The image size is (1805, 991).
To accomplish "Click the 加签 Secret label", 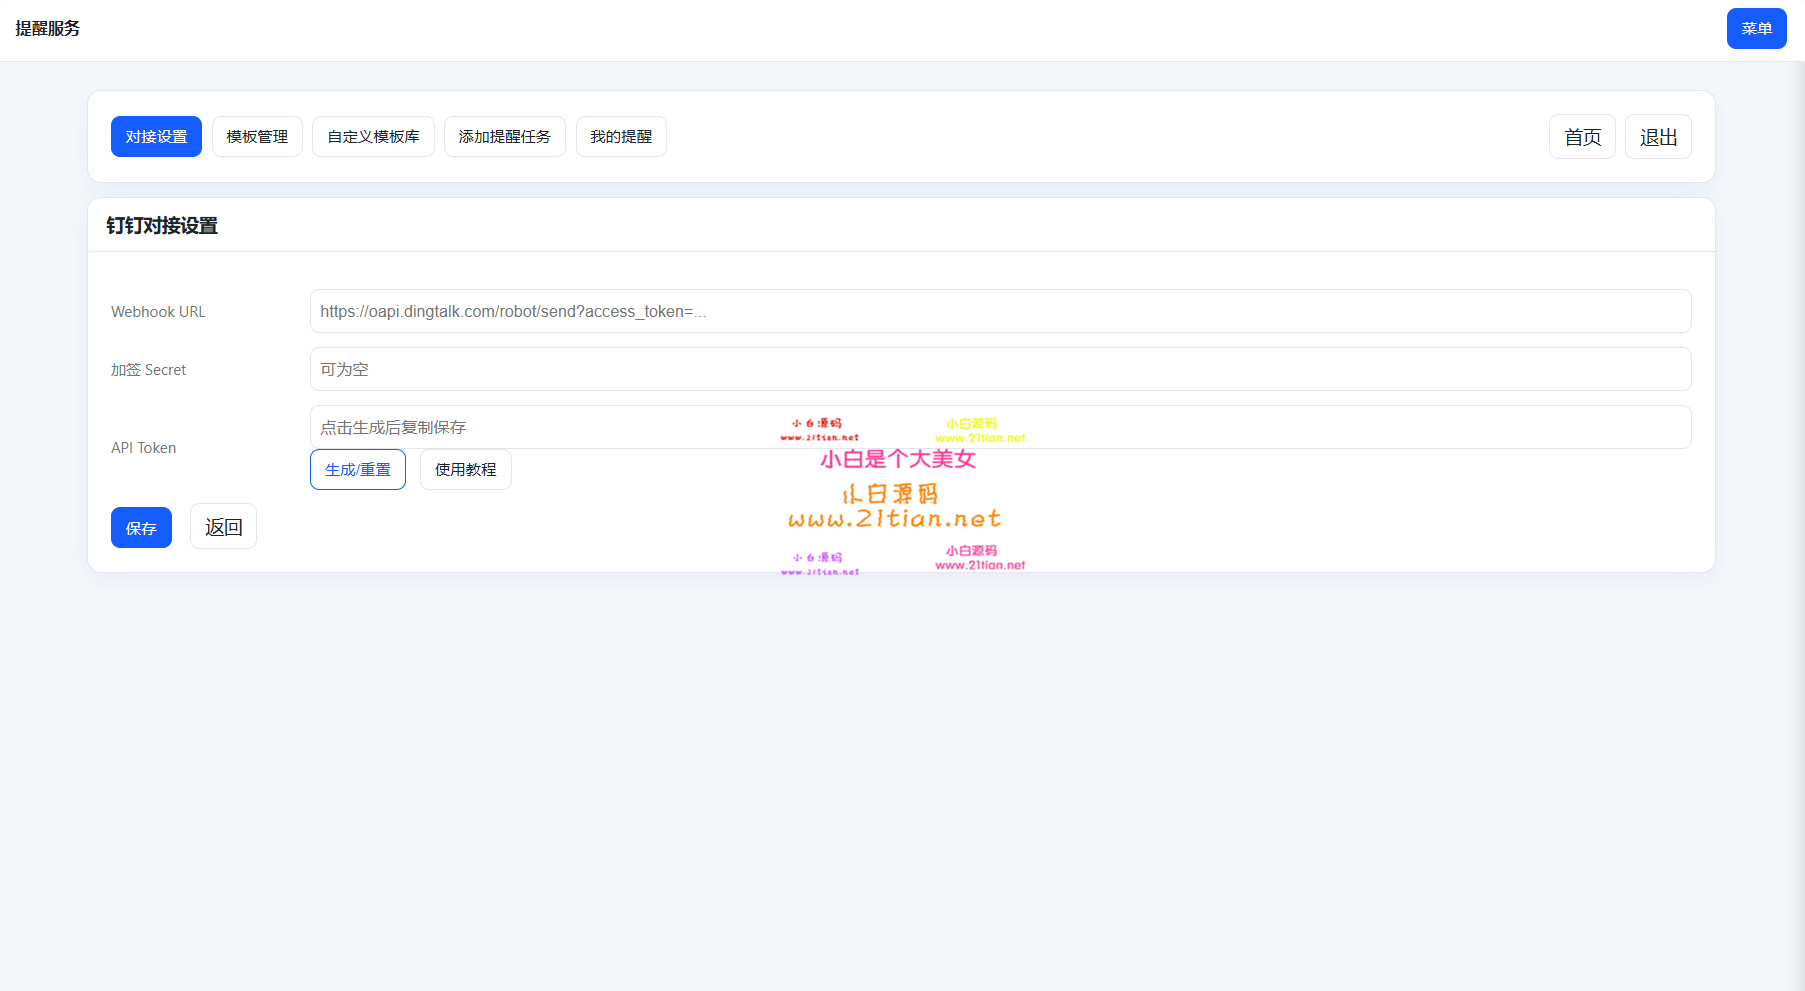I will 148,370.
